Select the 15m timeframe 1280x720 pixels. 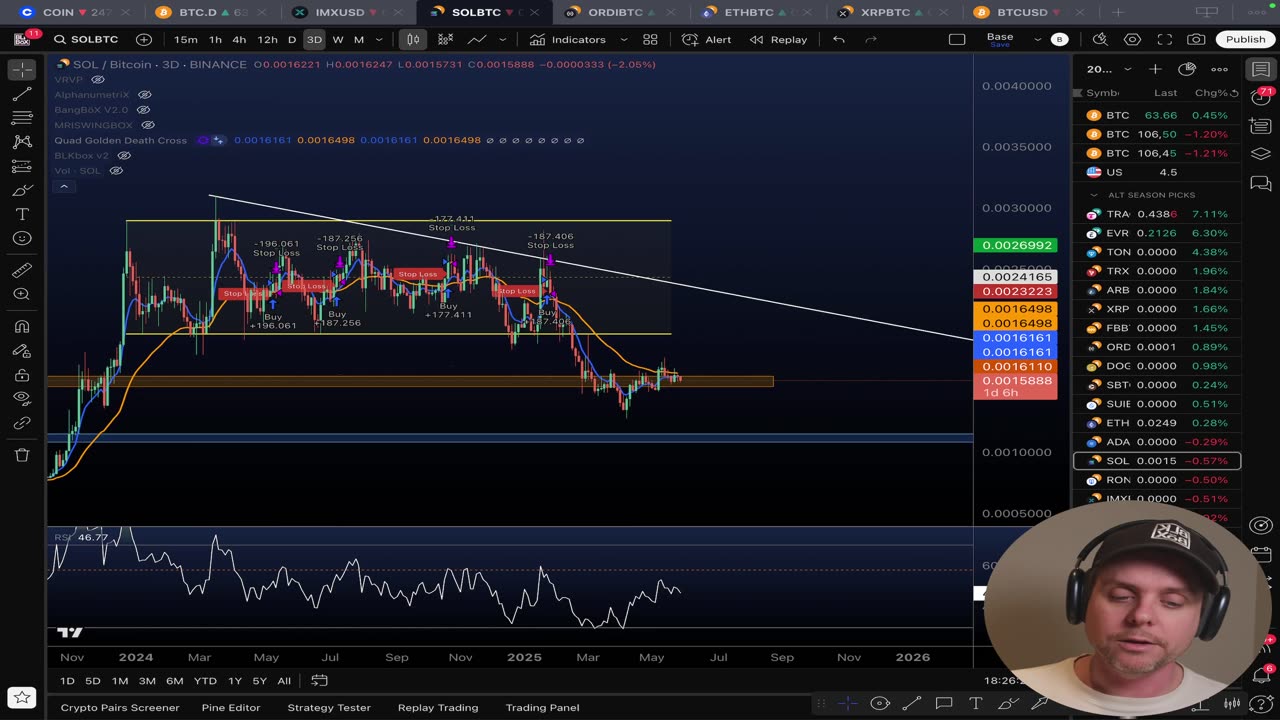pos(185,39)
